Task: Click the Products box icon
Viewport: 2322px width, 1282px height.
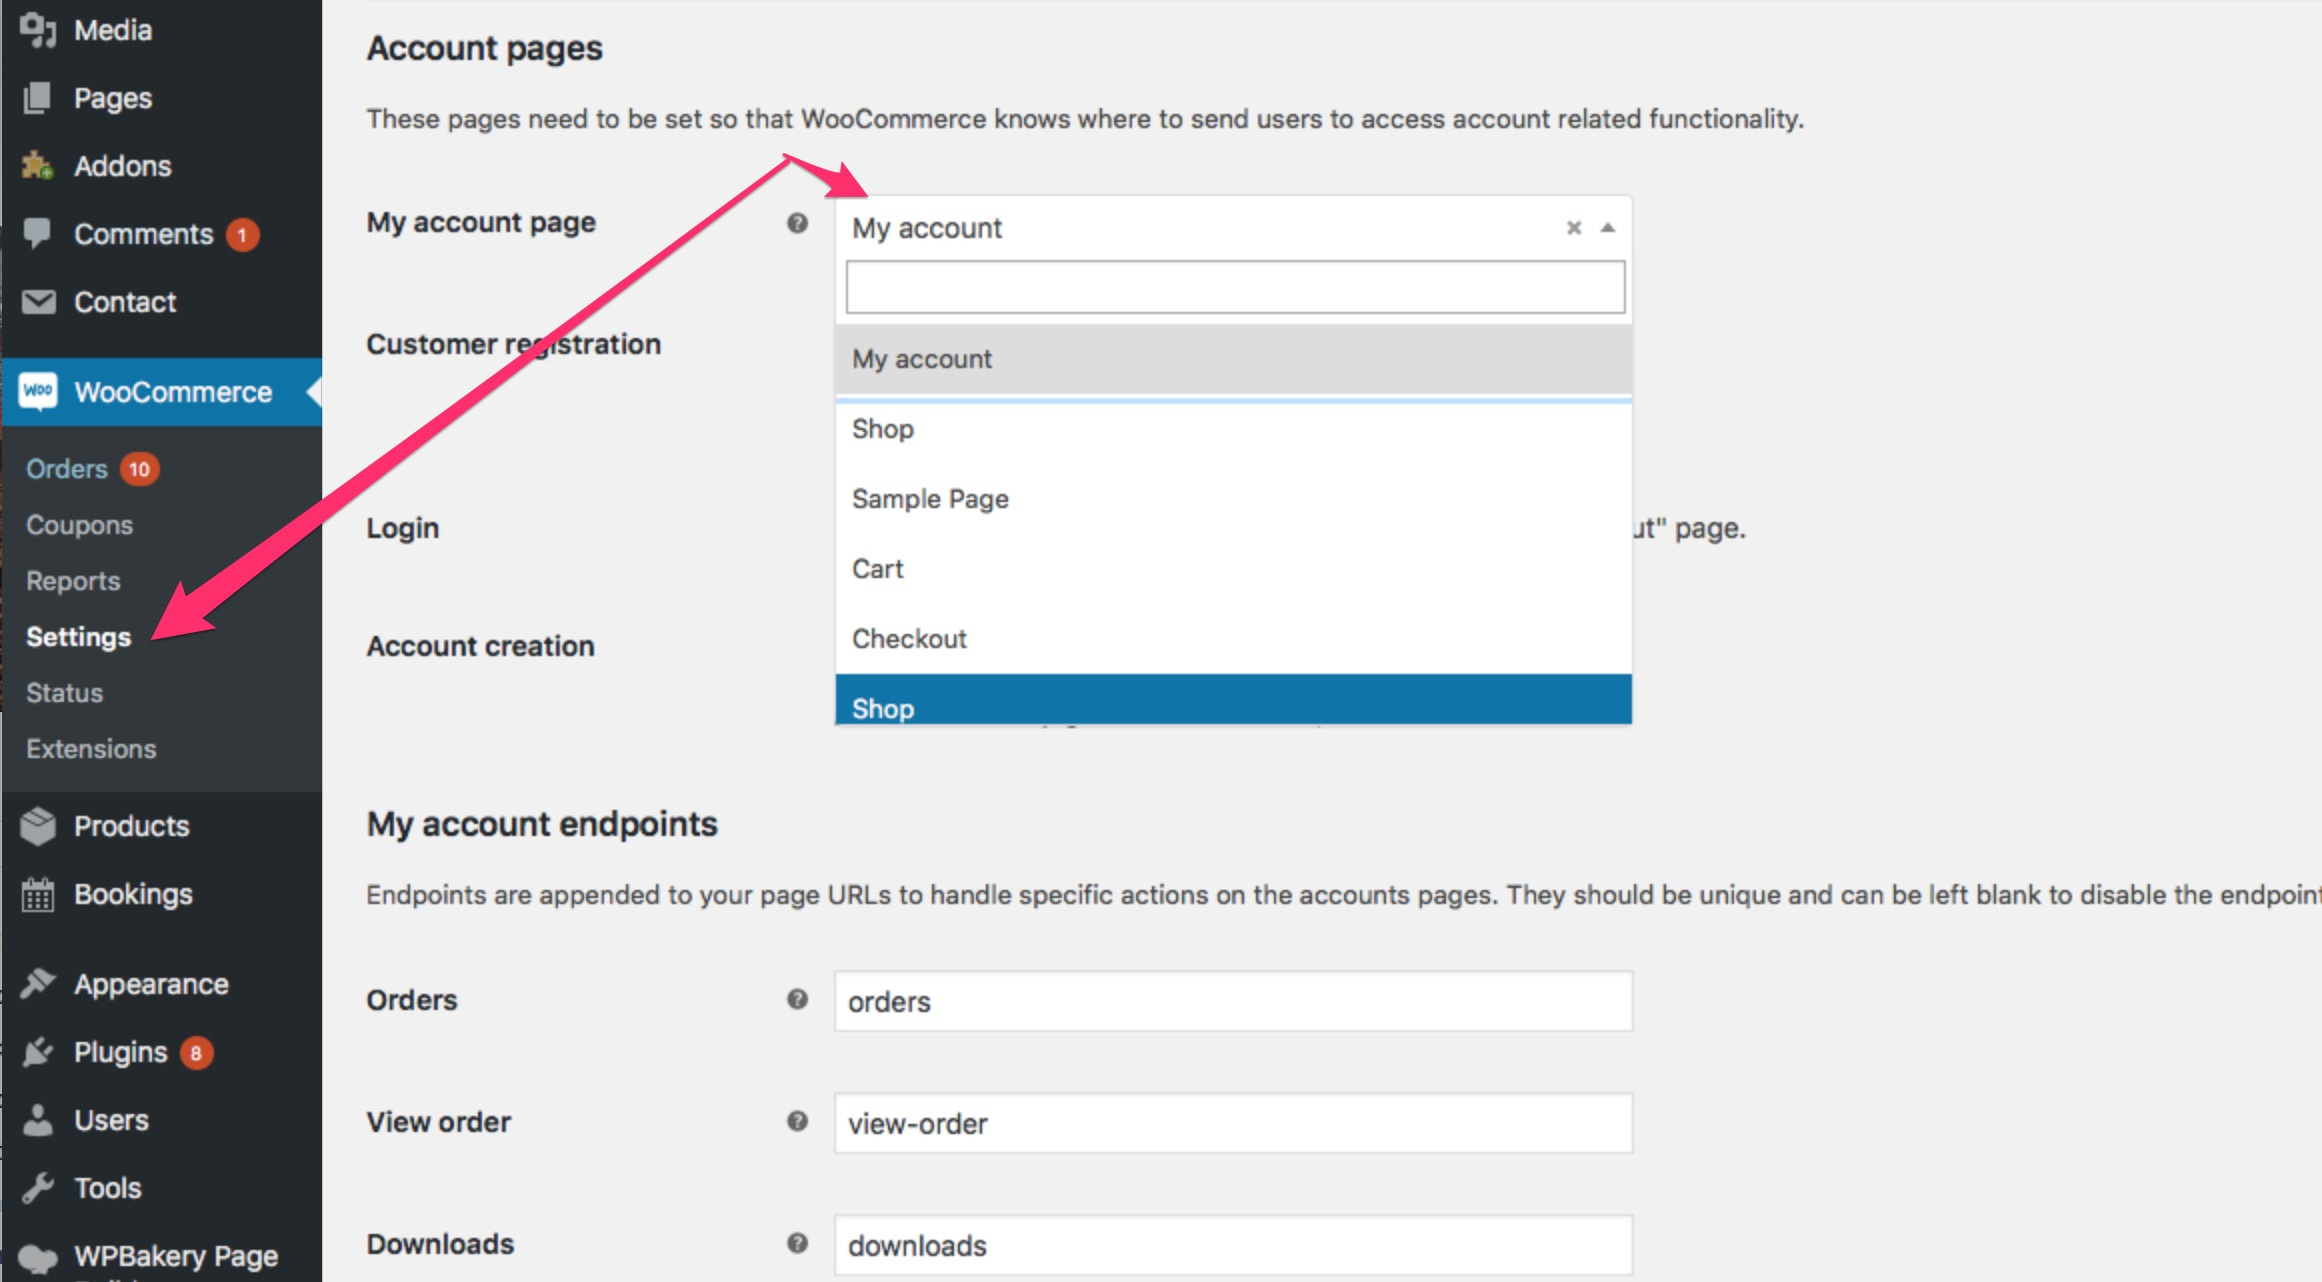Action: click(38, 826)
